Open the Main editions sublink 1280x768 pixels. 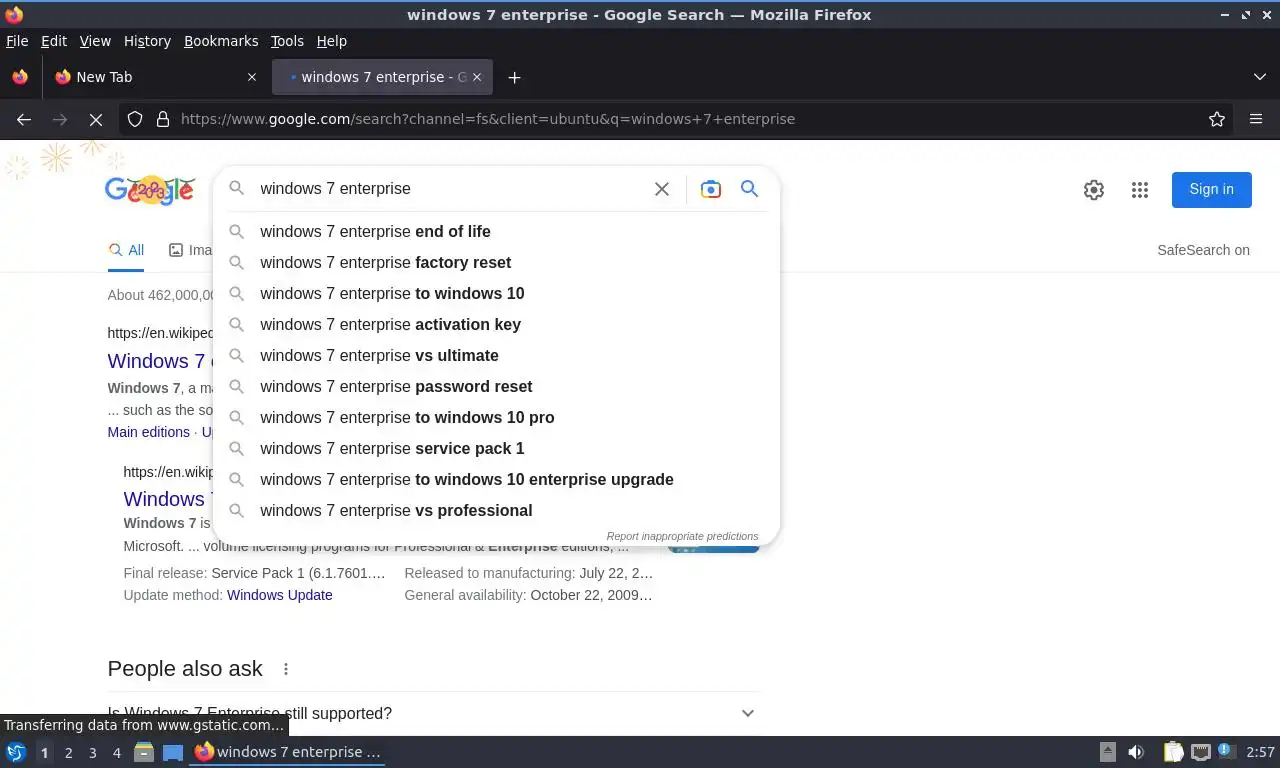(x=148, y=432)
